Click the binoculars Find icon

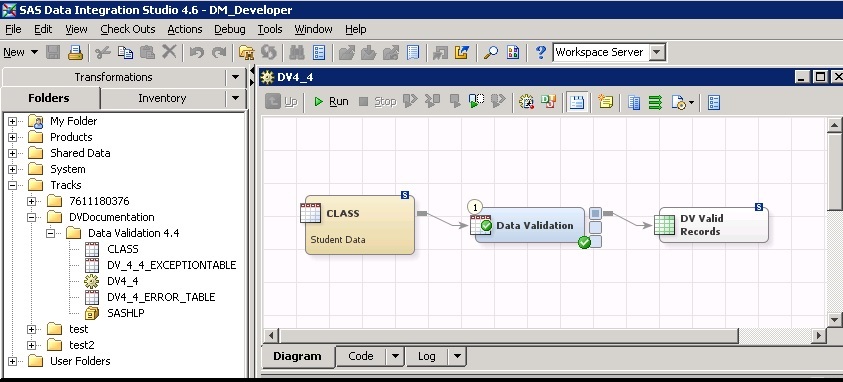[x=297, y=52]
